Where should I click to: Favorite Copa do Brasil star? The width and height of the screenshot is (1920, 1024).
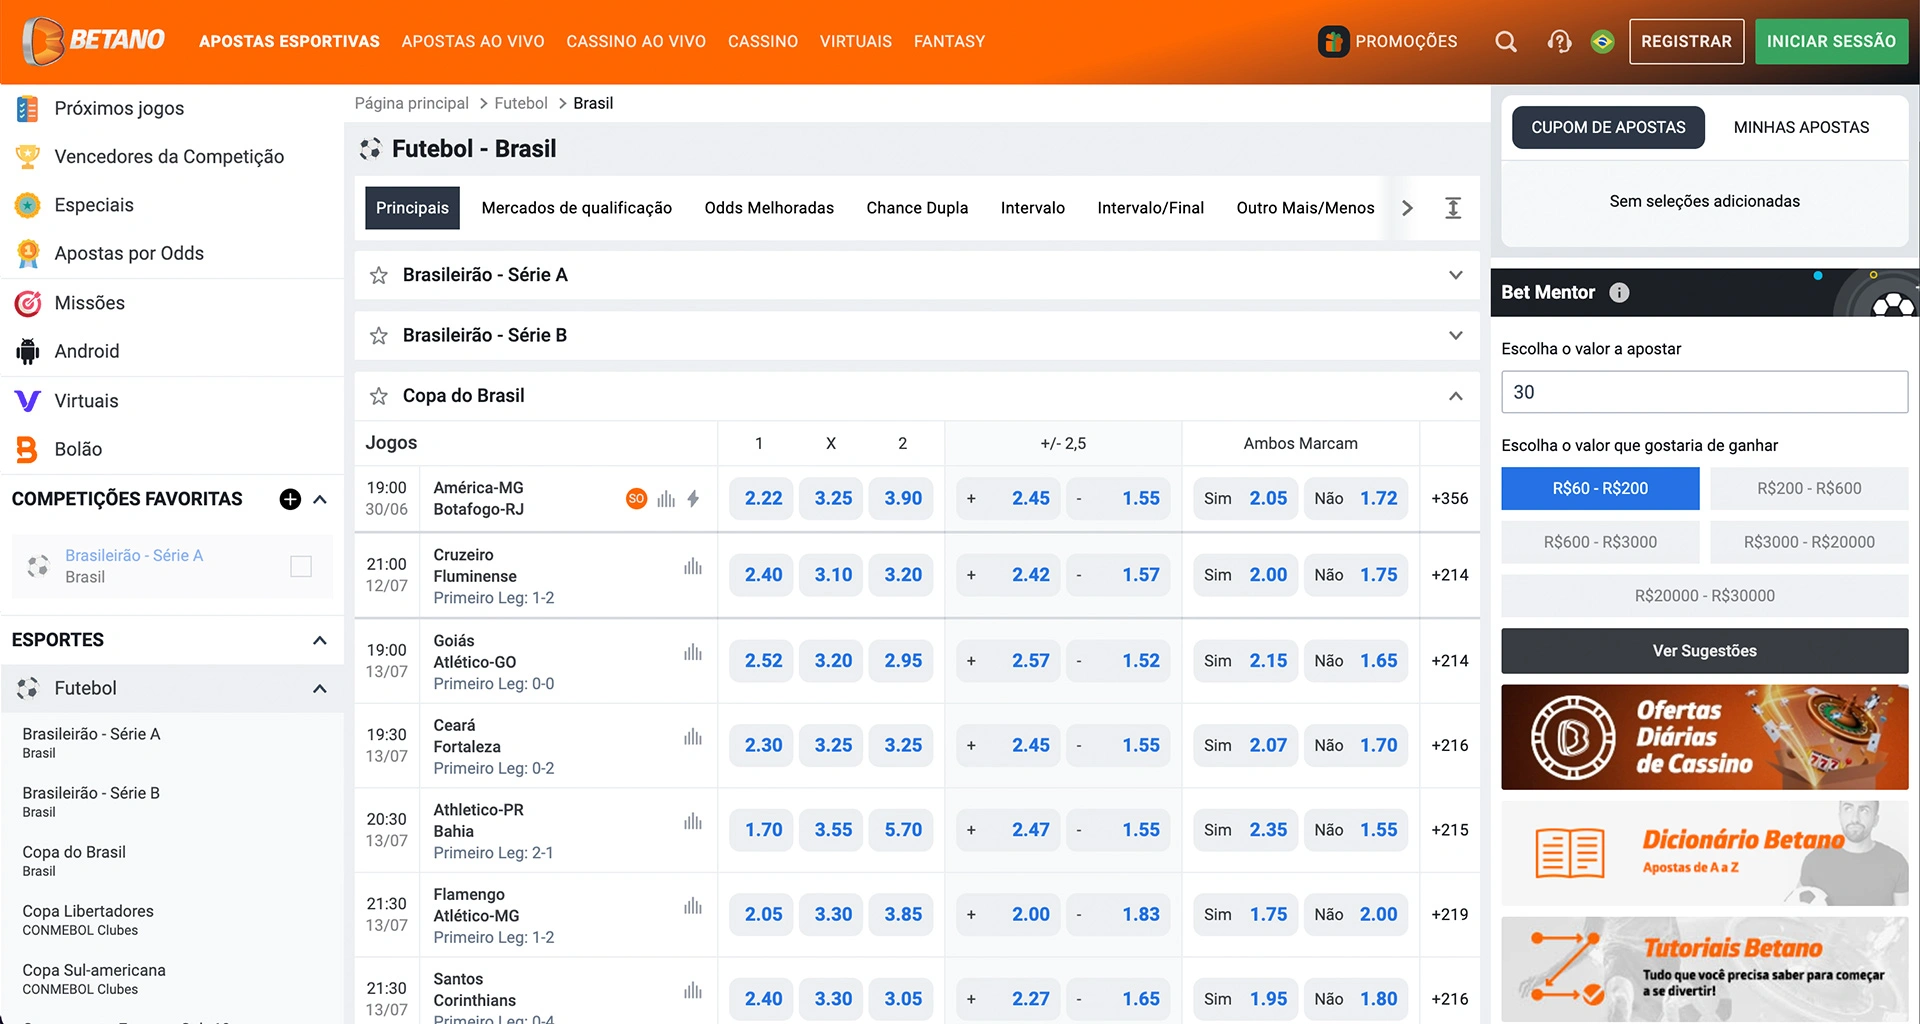click(378, 396)
